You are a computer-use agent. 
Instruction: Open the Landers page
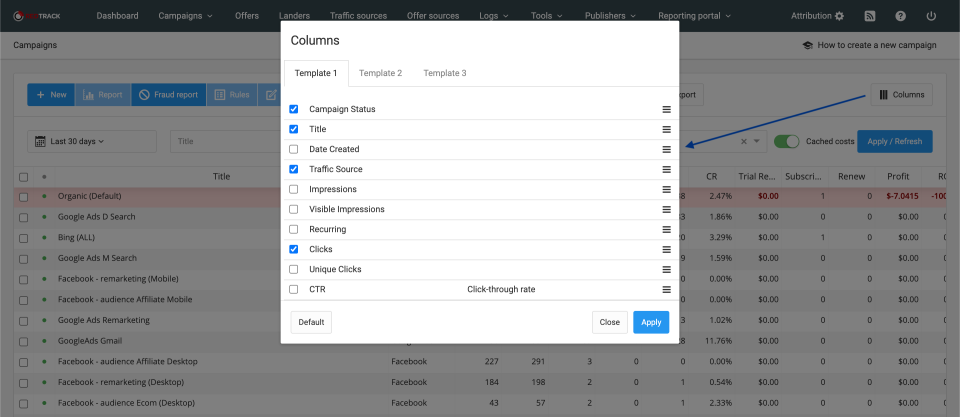(x=294, y=16)
